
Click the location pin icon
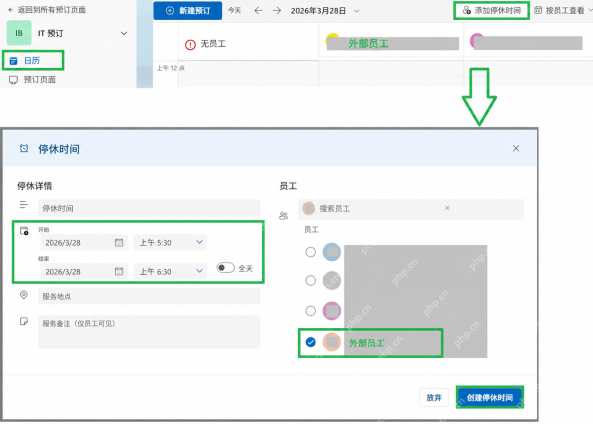pos(24,295)
